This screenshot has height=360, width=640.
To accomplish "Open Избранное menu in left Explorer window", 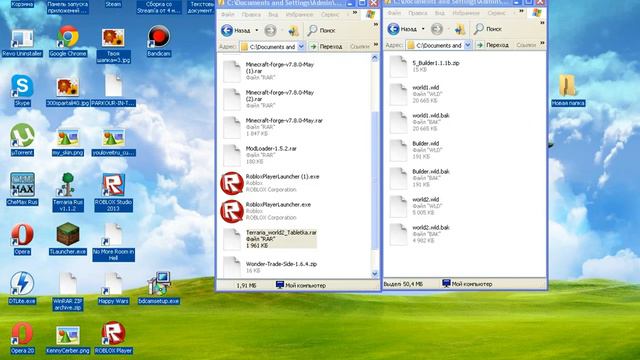I will [300, 15].
